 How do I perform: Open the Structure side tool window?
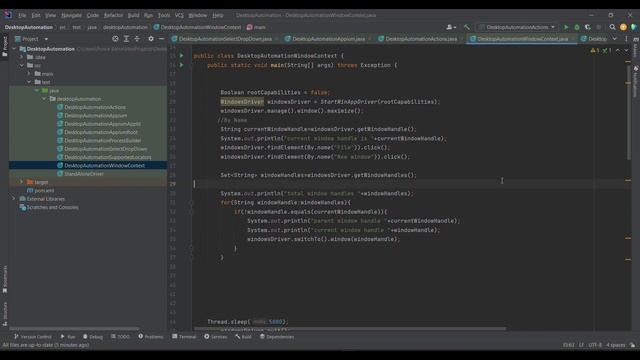click(x=4, y=313)
